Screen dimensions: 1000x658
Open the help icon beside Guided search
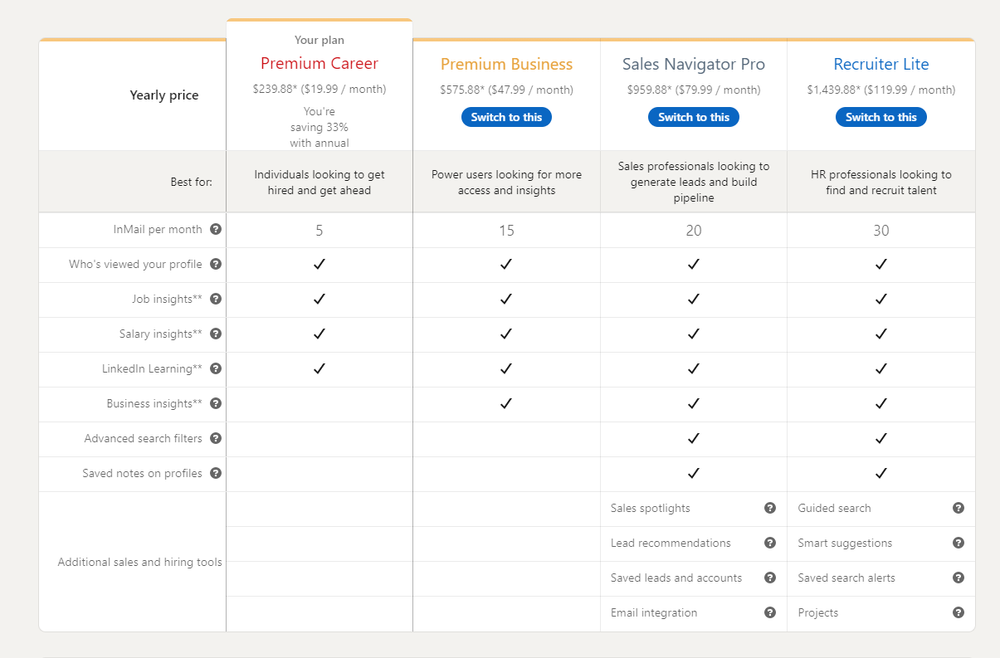pyautogui.click(x=959, y=508)
